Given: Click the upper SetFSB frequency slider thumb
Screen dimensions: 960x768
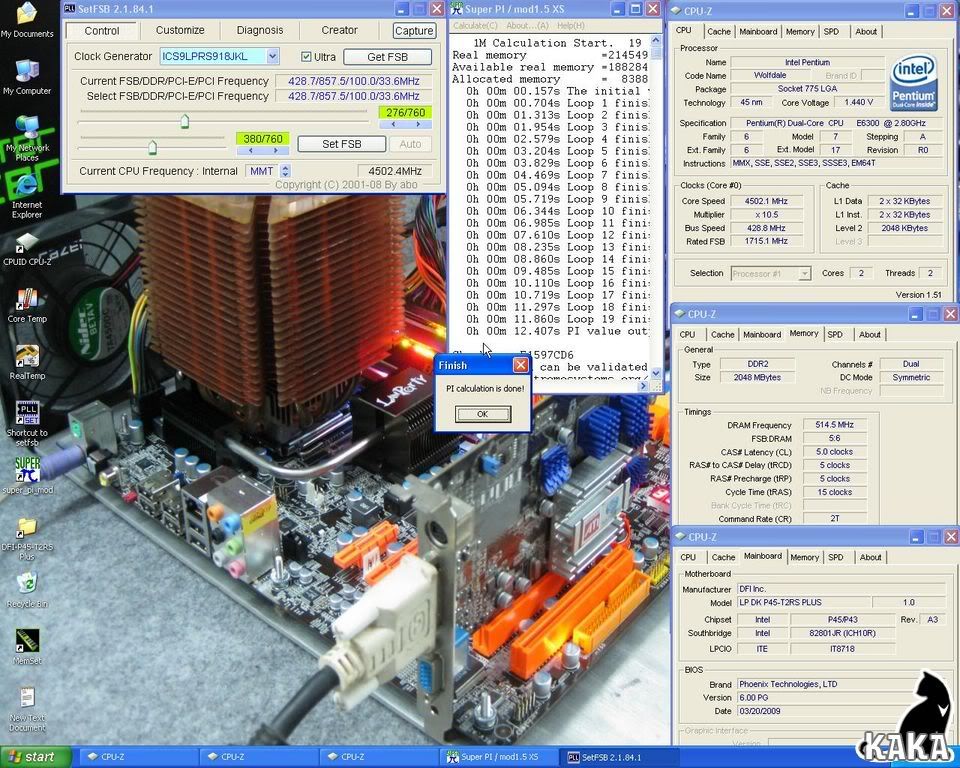Looking at the screenshot, I should point(184,121).
